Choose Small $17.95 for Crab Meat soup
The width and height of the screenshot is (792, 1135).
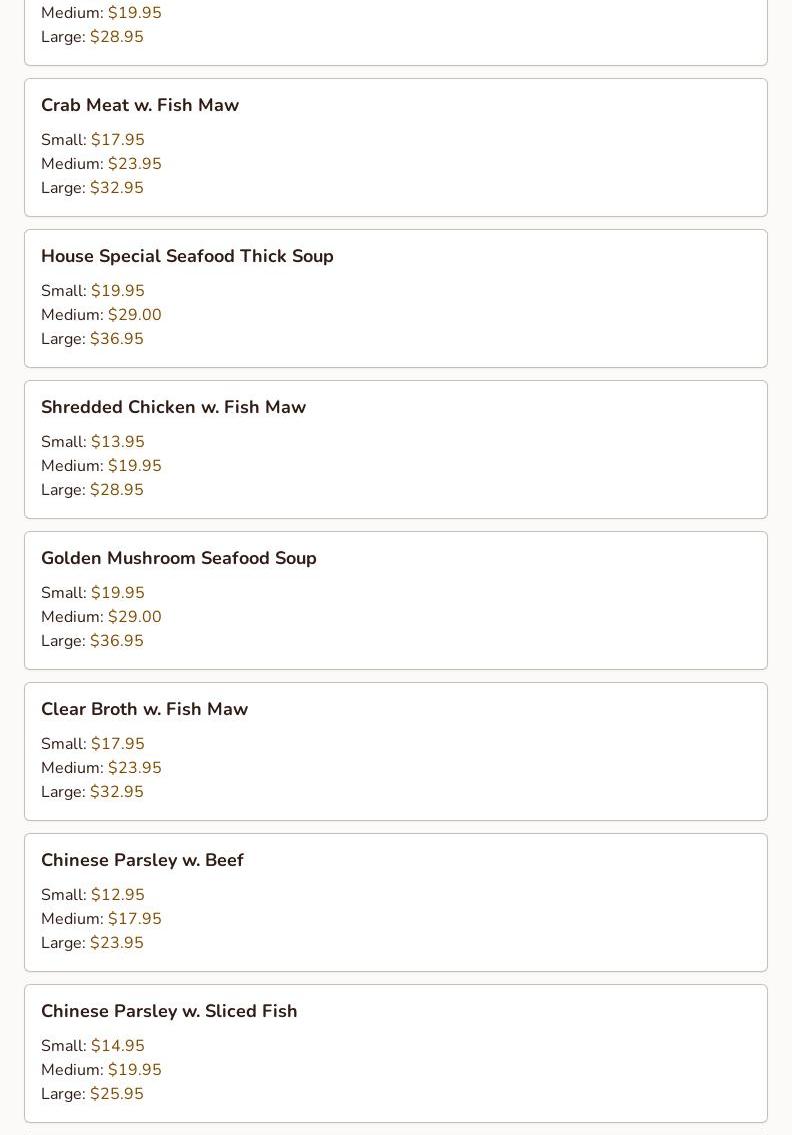(93, 140)
